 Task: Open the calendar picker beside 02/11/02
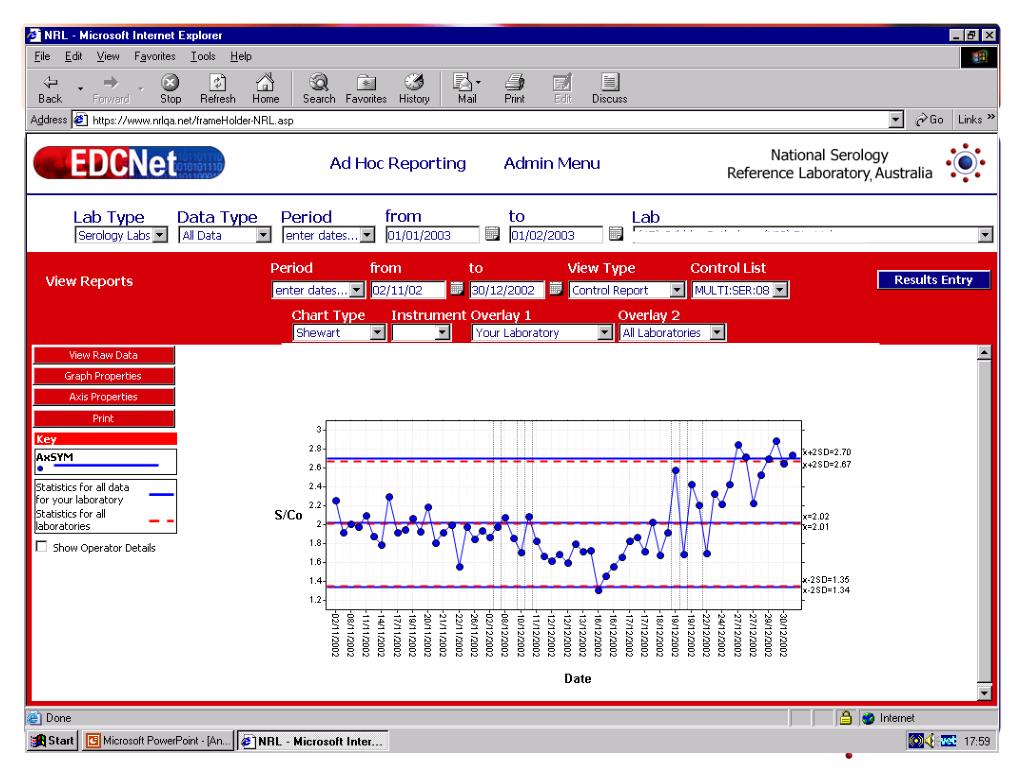coord(457,289)
